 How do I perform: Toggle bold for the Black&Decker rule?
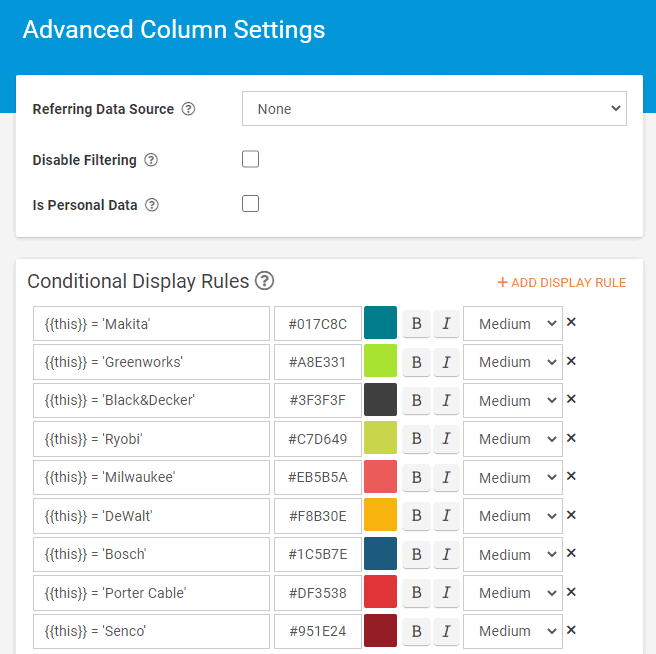(x=416, y=400)
